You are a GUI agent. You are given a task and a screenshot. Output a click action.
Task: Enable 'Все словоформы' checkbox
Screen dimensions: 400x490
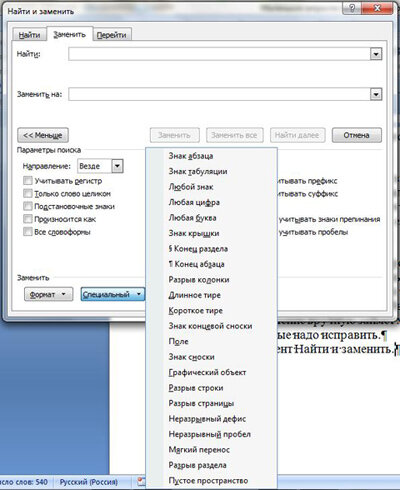28,231
